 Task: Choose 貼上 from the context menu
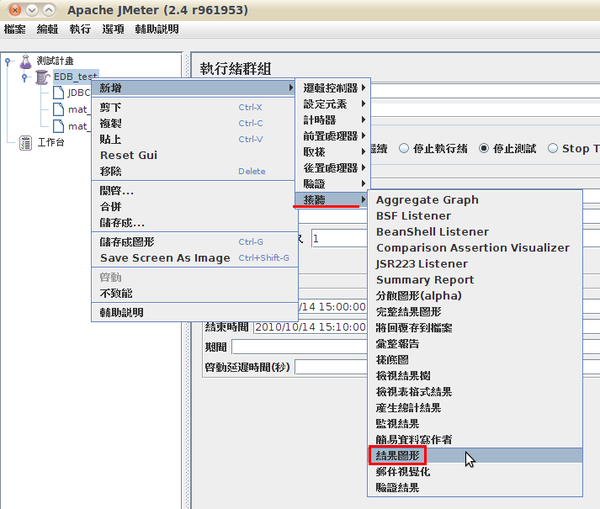tap(194, 139)
